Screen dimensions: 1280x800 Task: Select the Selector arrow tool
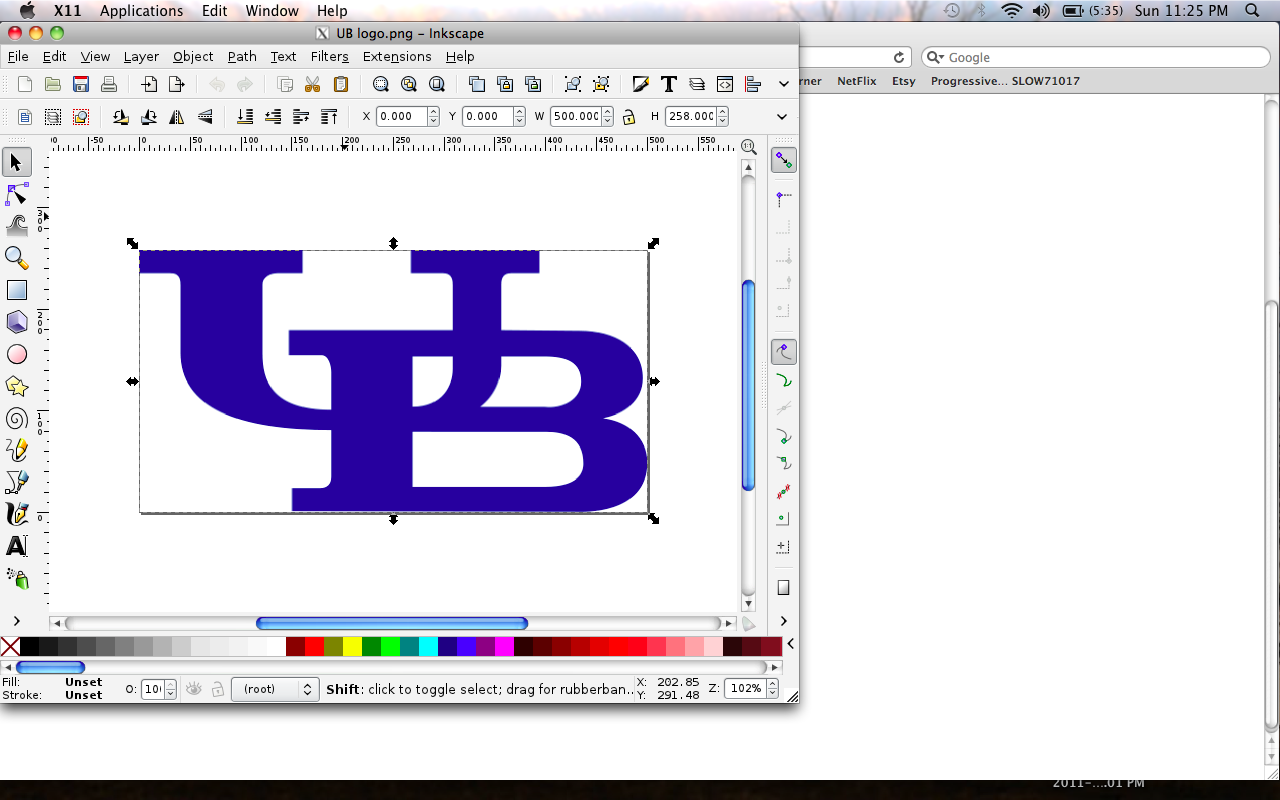click(x=16, y=162)
